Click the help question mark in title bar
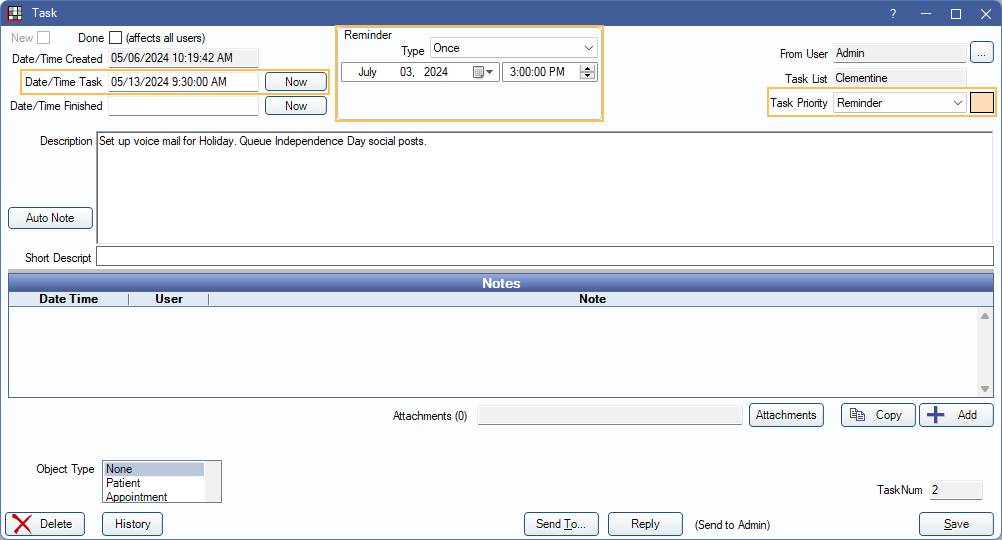The width and height of the screenshot is (1002, 540). tap(892, 13)
